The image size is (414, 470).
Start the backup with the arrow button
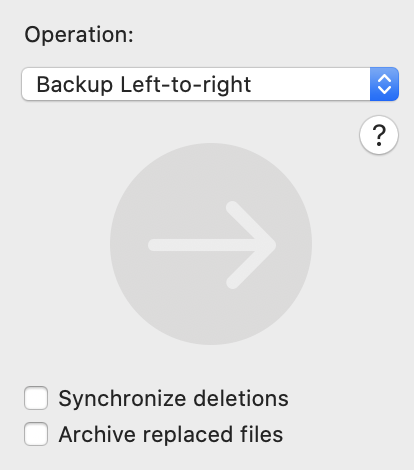coord(211,244)
